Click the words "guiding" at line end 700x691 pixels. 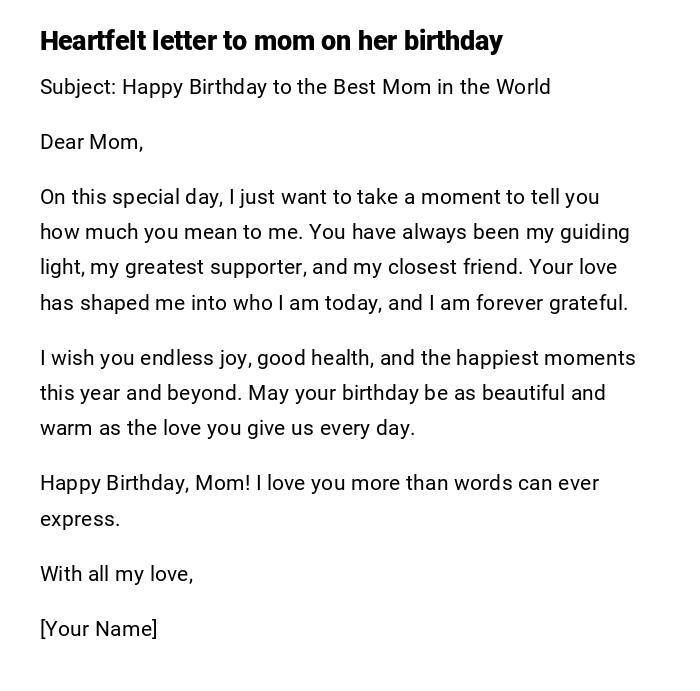[x=594, y=232]
